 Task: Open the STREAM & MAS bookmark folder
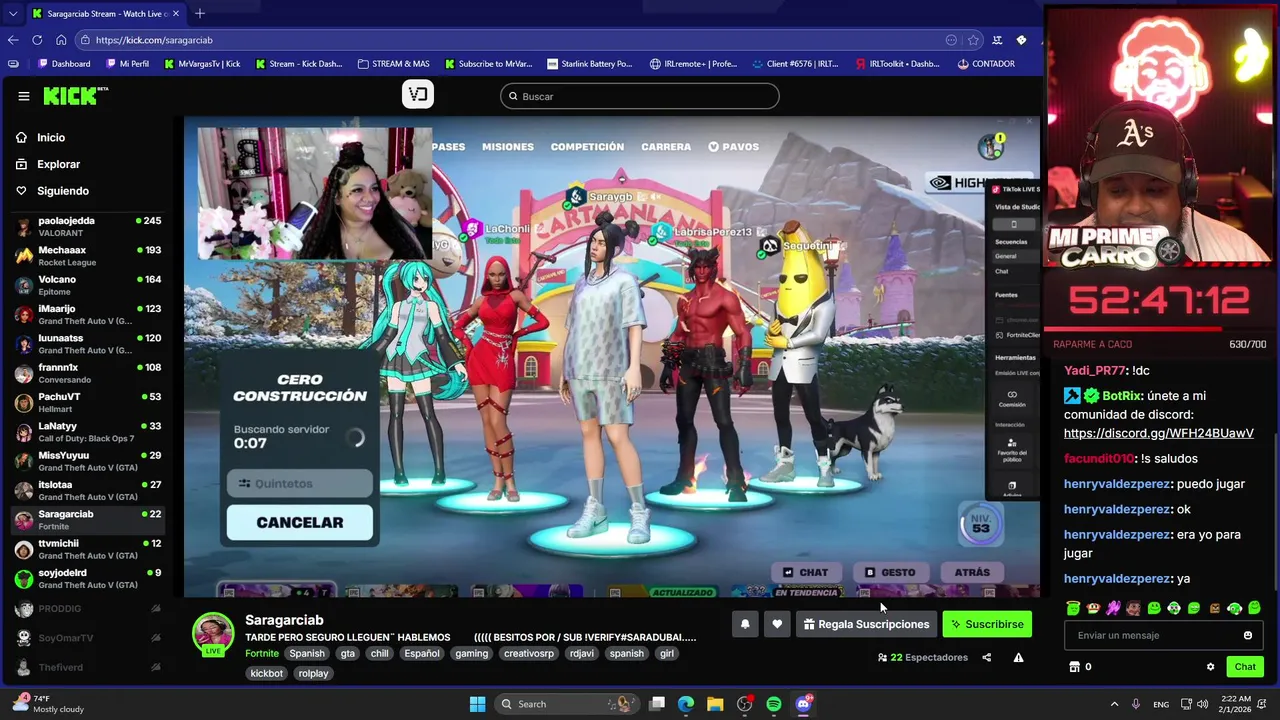tap(393, 64)
